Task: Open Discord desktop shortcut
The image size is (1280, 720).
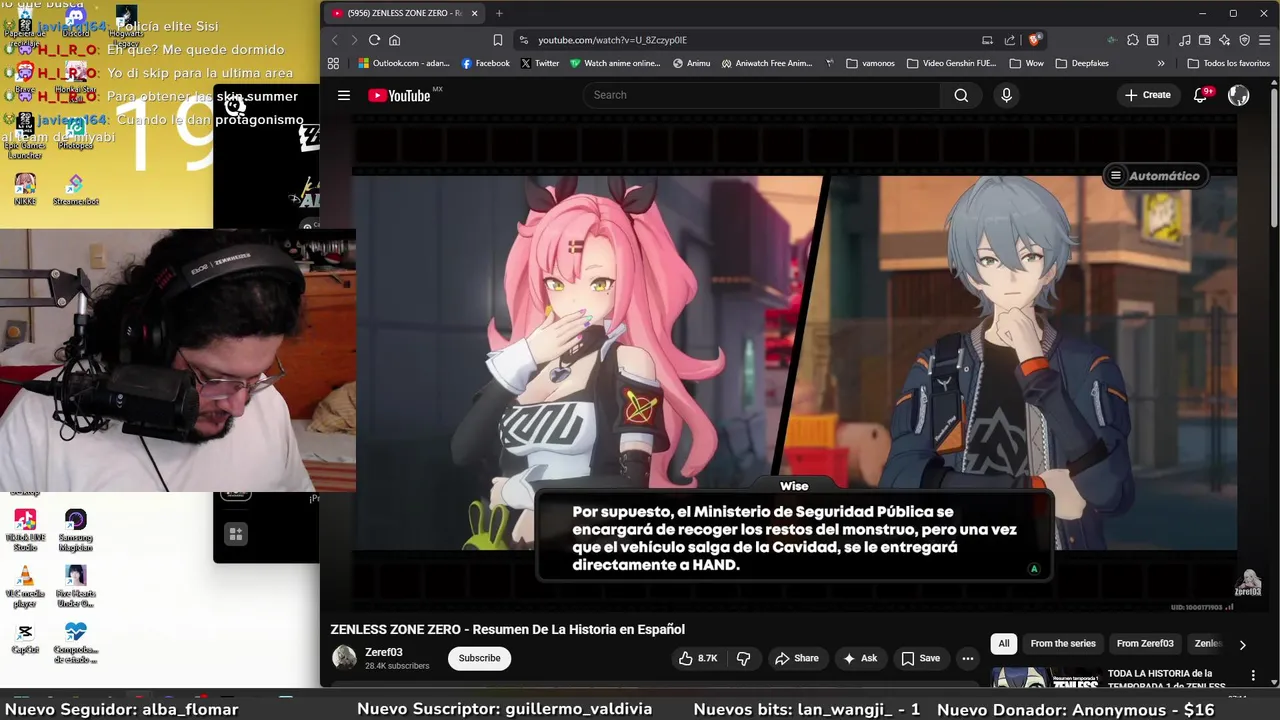Action: pyautogui.click(x=76, y=20)
